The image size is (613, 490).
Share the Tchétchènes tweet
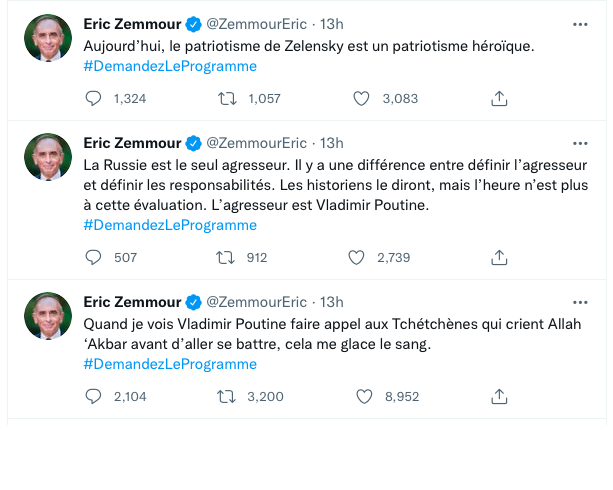click(498, 396)
